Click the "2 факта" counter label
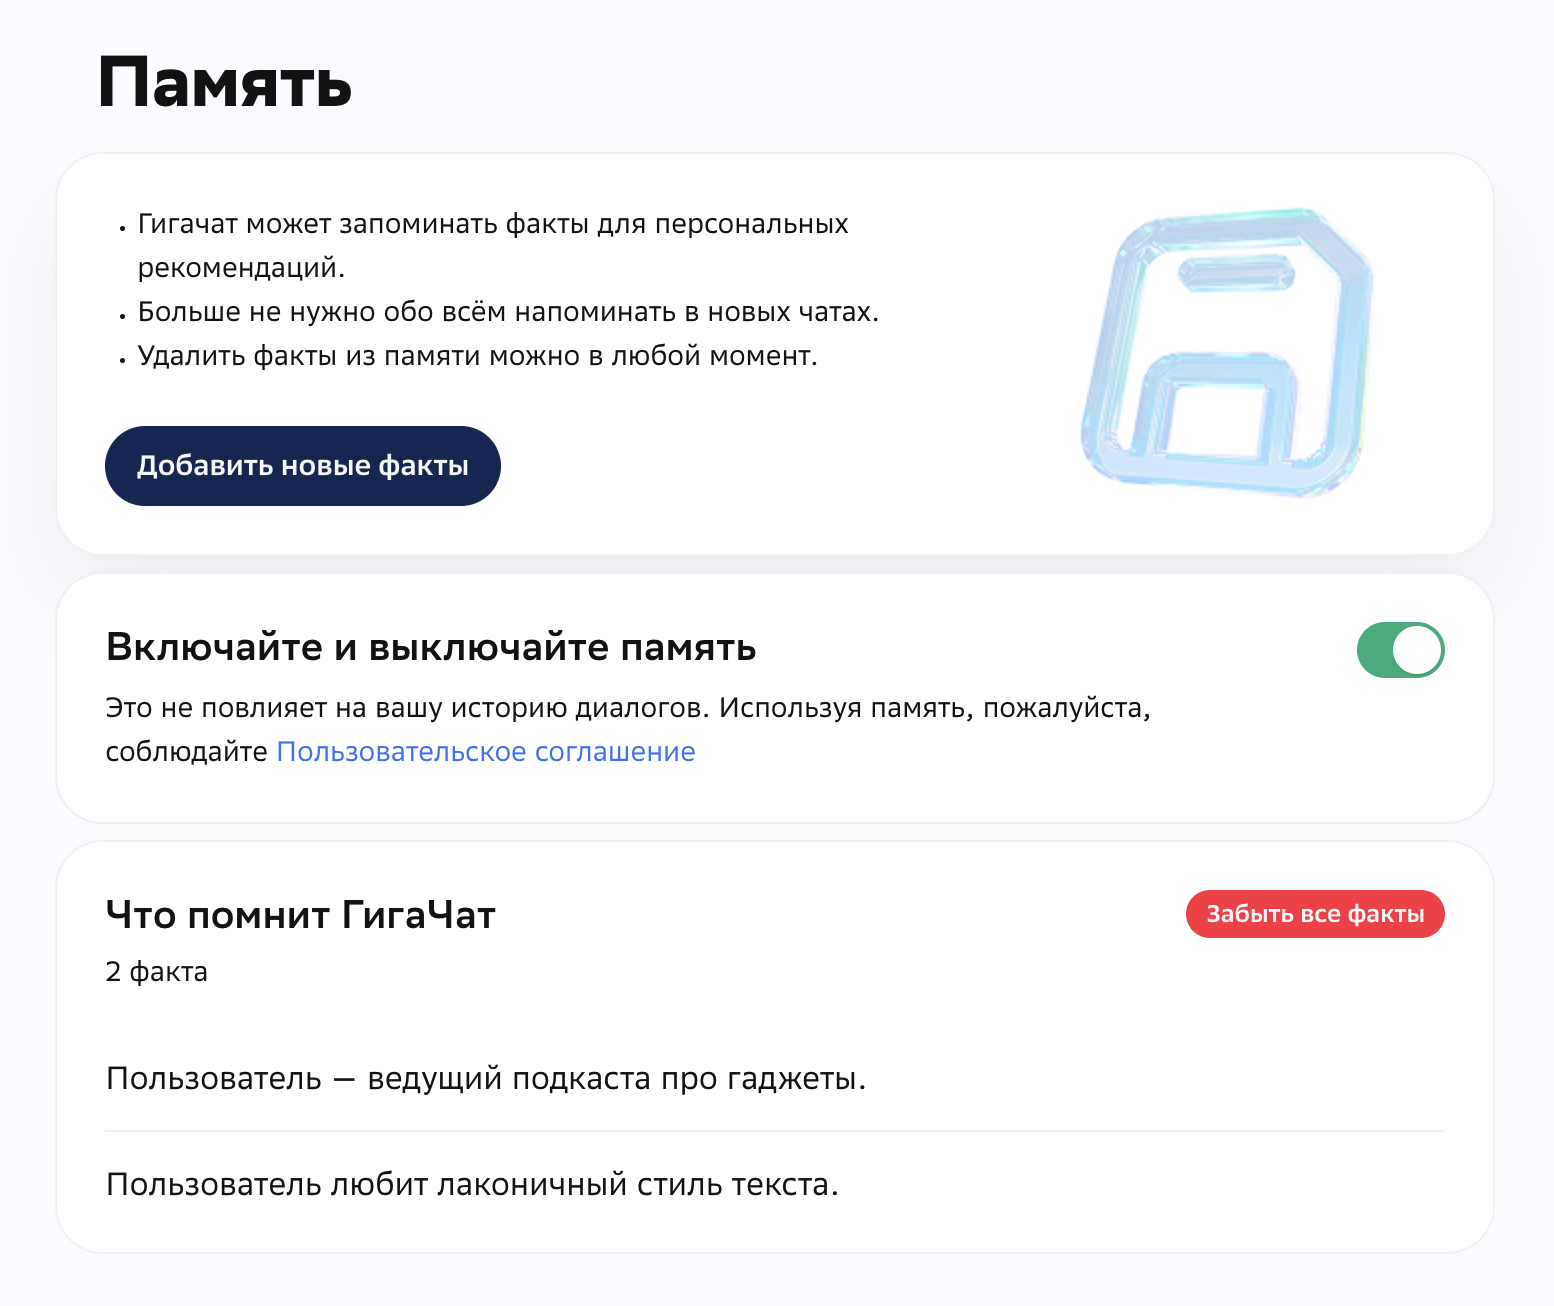This screenshot has width=1554, height=1306. click(156, 972)
